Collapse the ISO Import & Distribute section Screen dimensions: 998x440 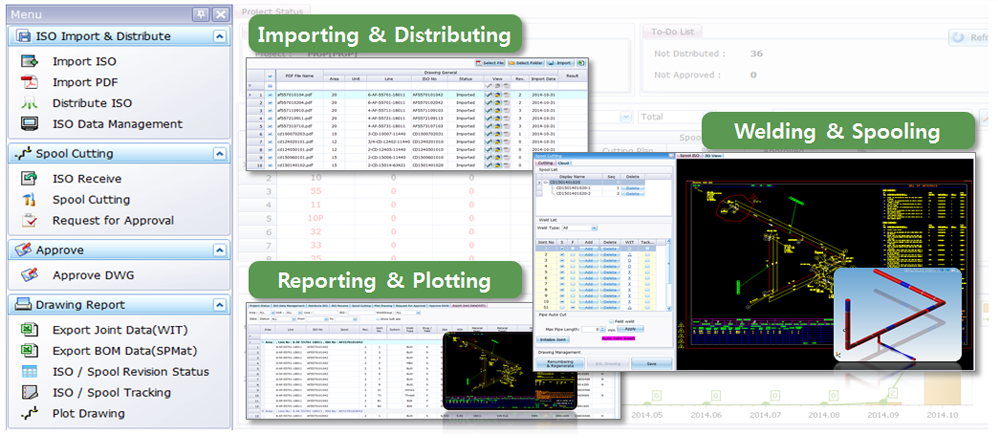(219, 36)
